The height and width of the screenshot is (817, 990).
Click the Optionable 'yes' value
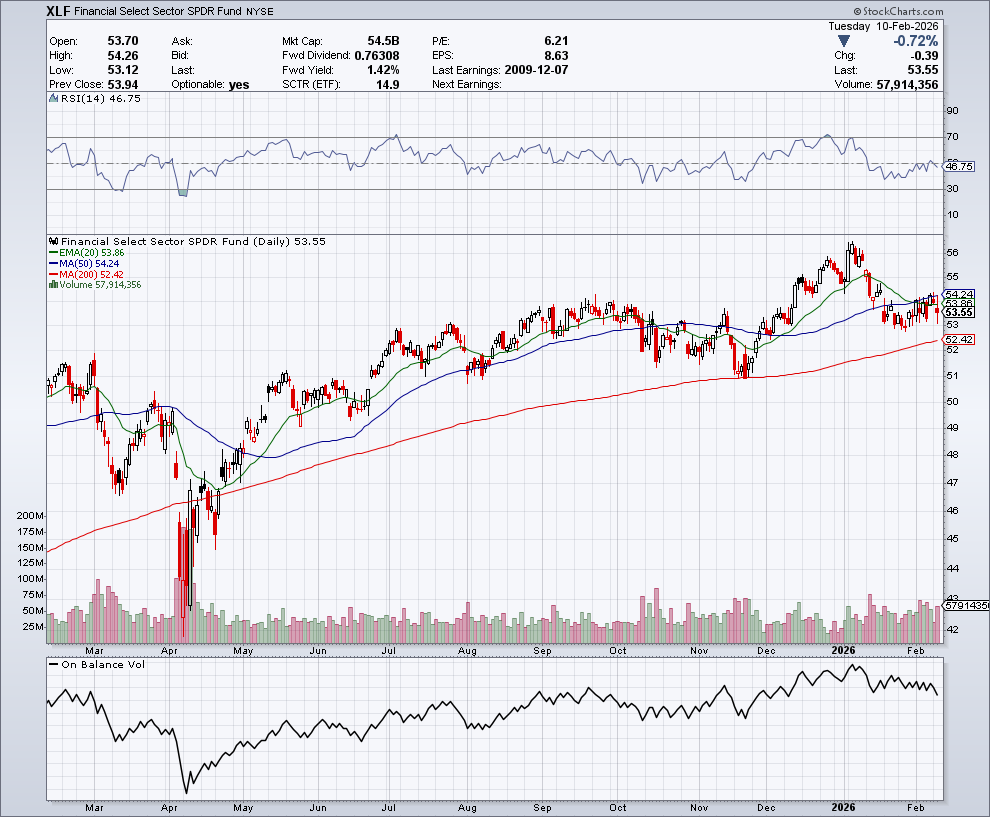tap(239, 85)
